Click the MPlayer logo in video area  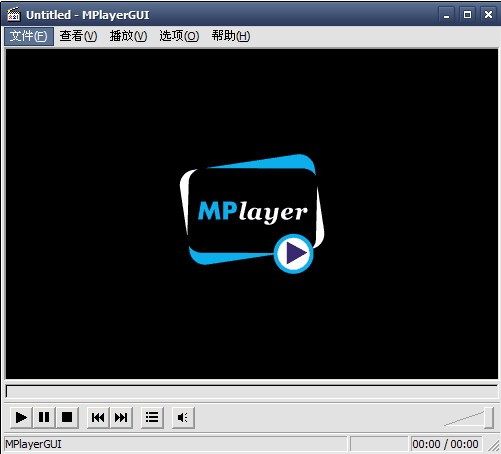pos(252,214)
